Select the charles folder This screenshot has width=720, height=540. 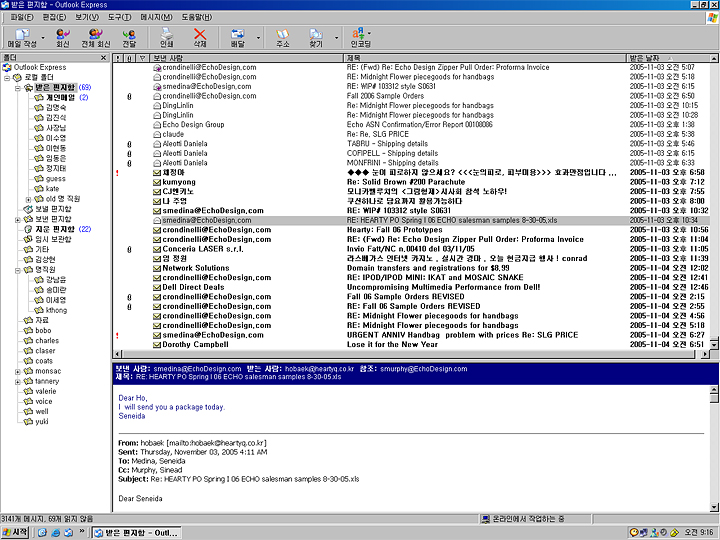click(x=42, y=341)
